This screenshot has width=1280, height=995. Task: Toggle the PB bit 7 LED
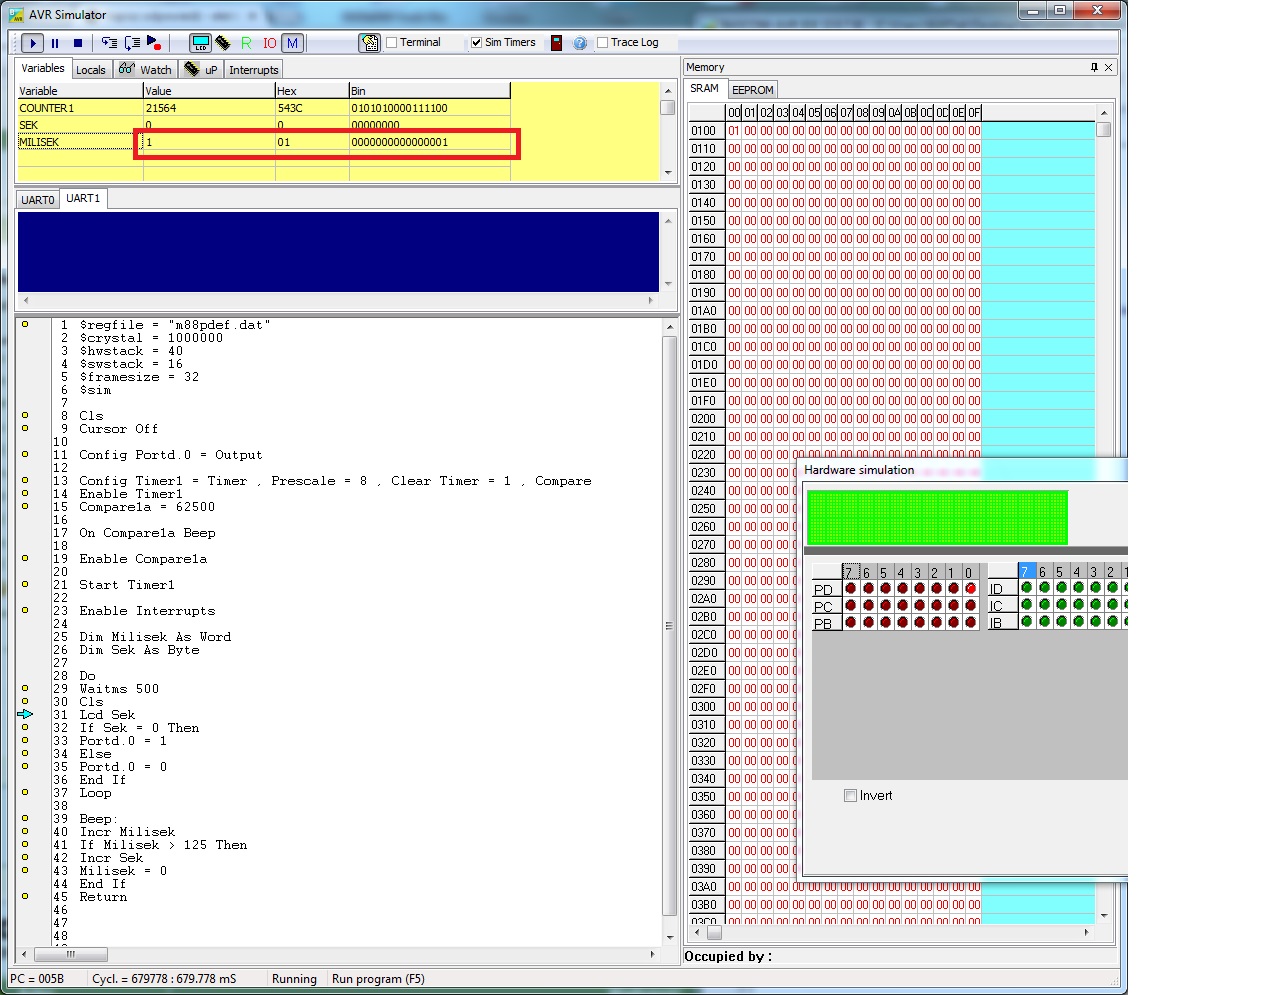pyautogui.click(x=851, y=623)
